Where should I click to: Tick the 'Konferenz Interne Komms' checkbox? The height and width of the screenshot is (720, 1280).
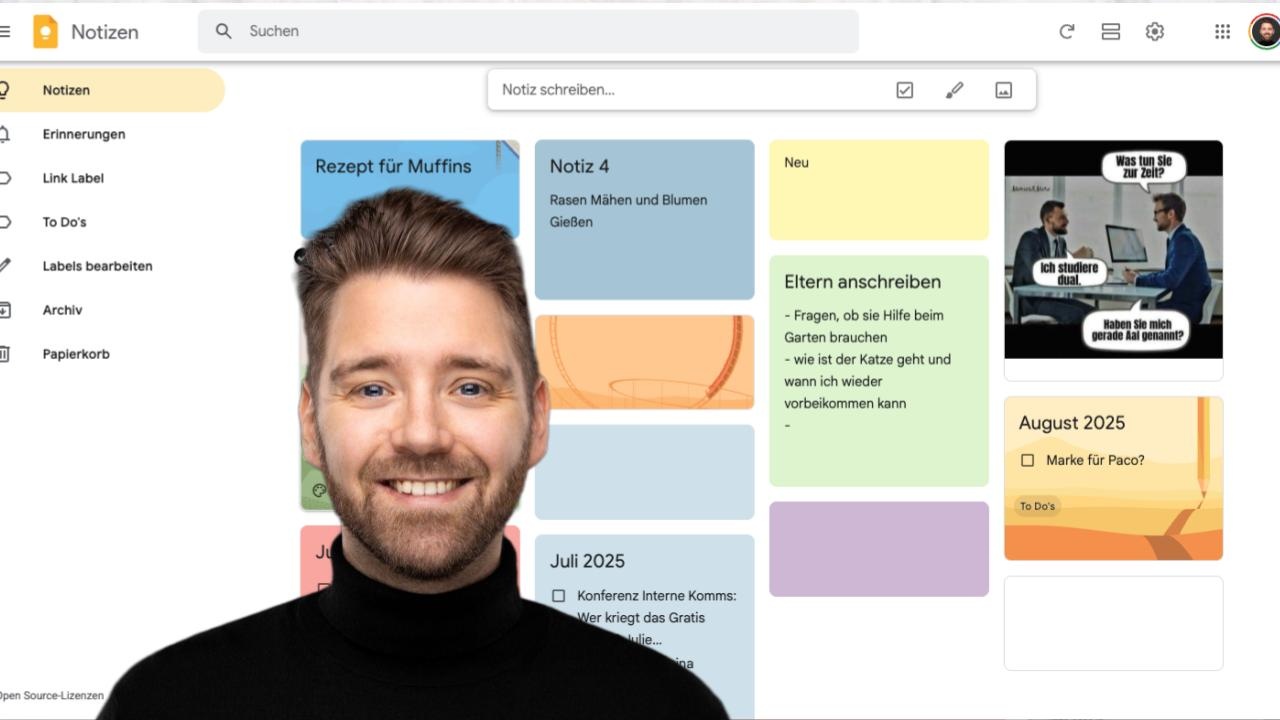[558, 595]
